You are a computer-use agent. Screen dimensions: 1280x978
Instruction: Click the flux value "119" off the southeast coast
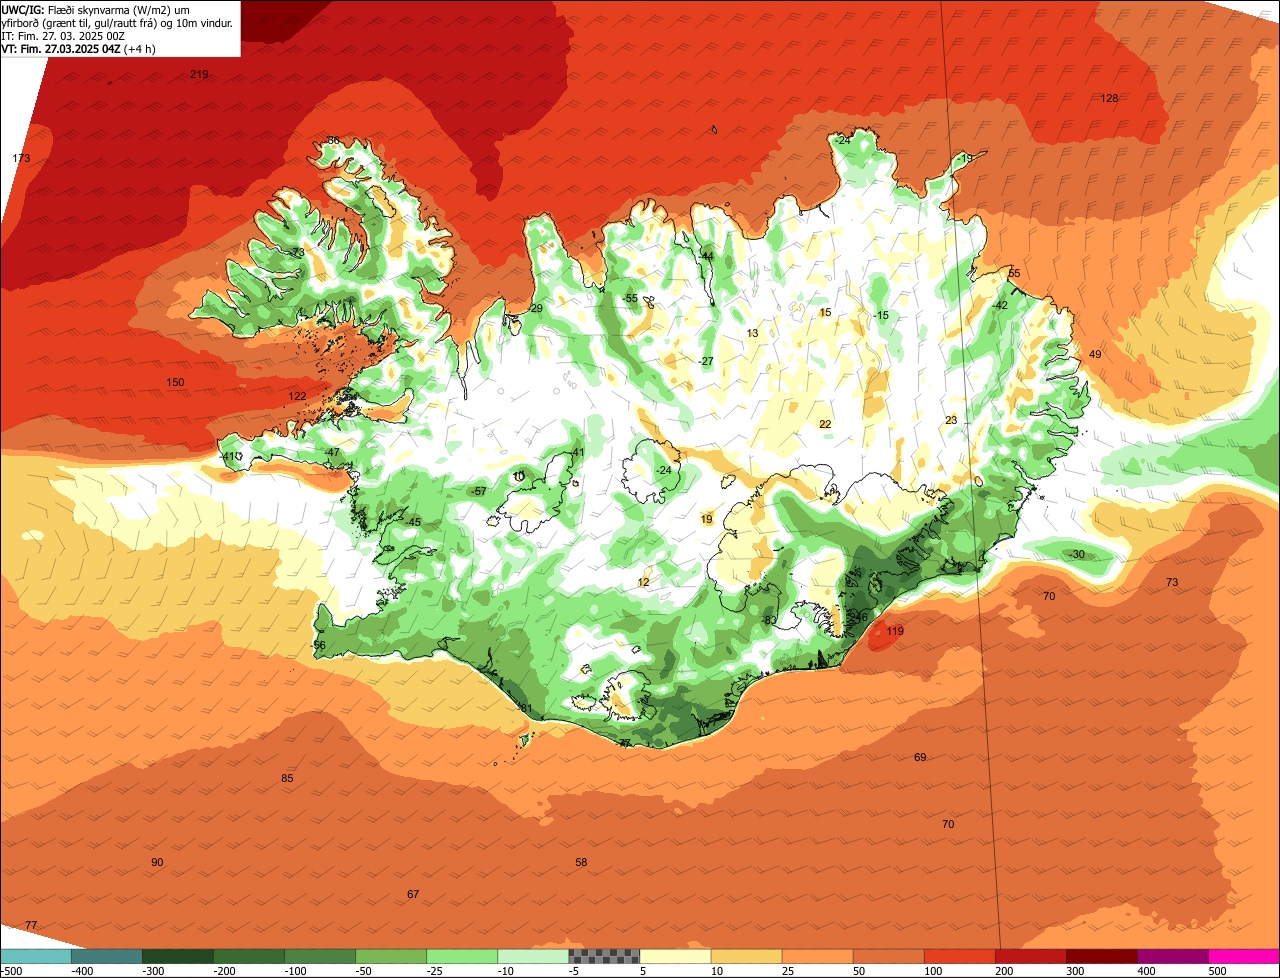(895, 631)
